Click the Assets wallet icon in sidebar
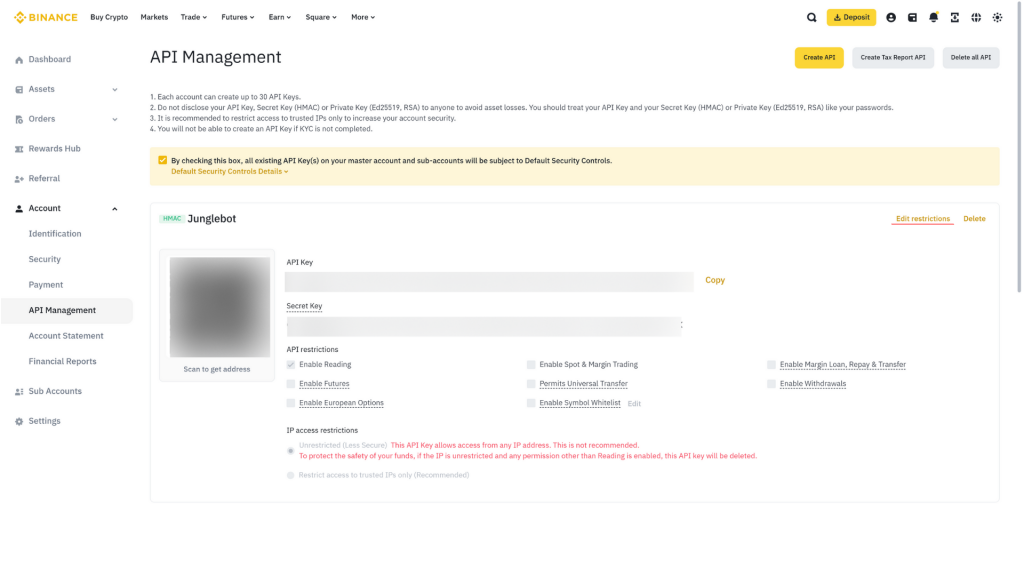The height and width of the screenshot is (576, 1024). click(x=19, y=89)
